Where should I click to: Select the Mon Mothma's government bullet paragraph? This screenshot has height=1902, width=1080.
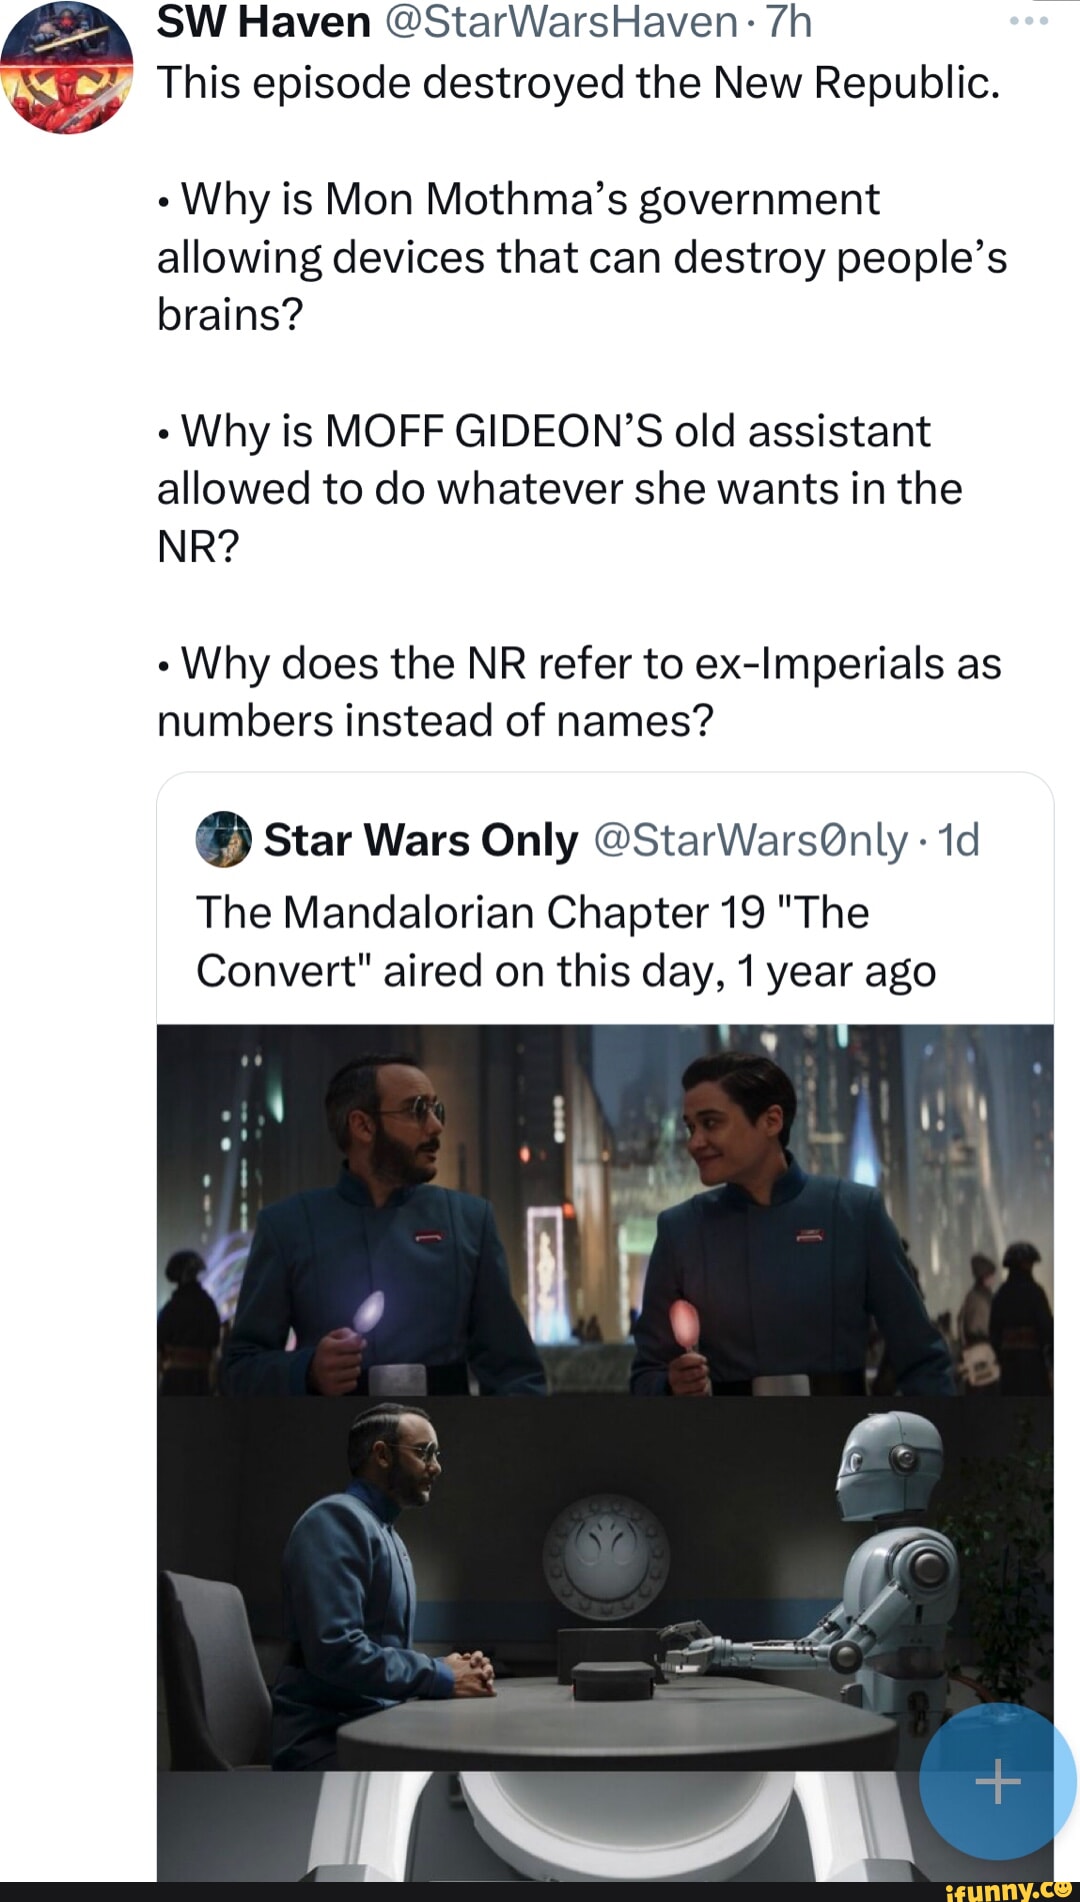(x=582, y=257)
